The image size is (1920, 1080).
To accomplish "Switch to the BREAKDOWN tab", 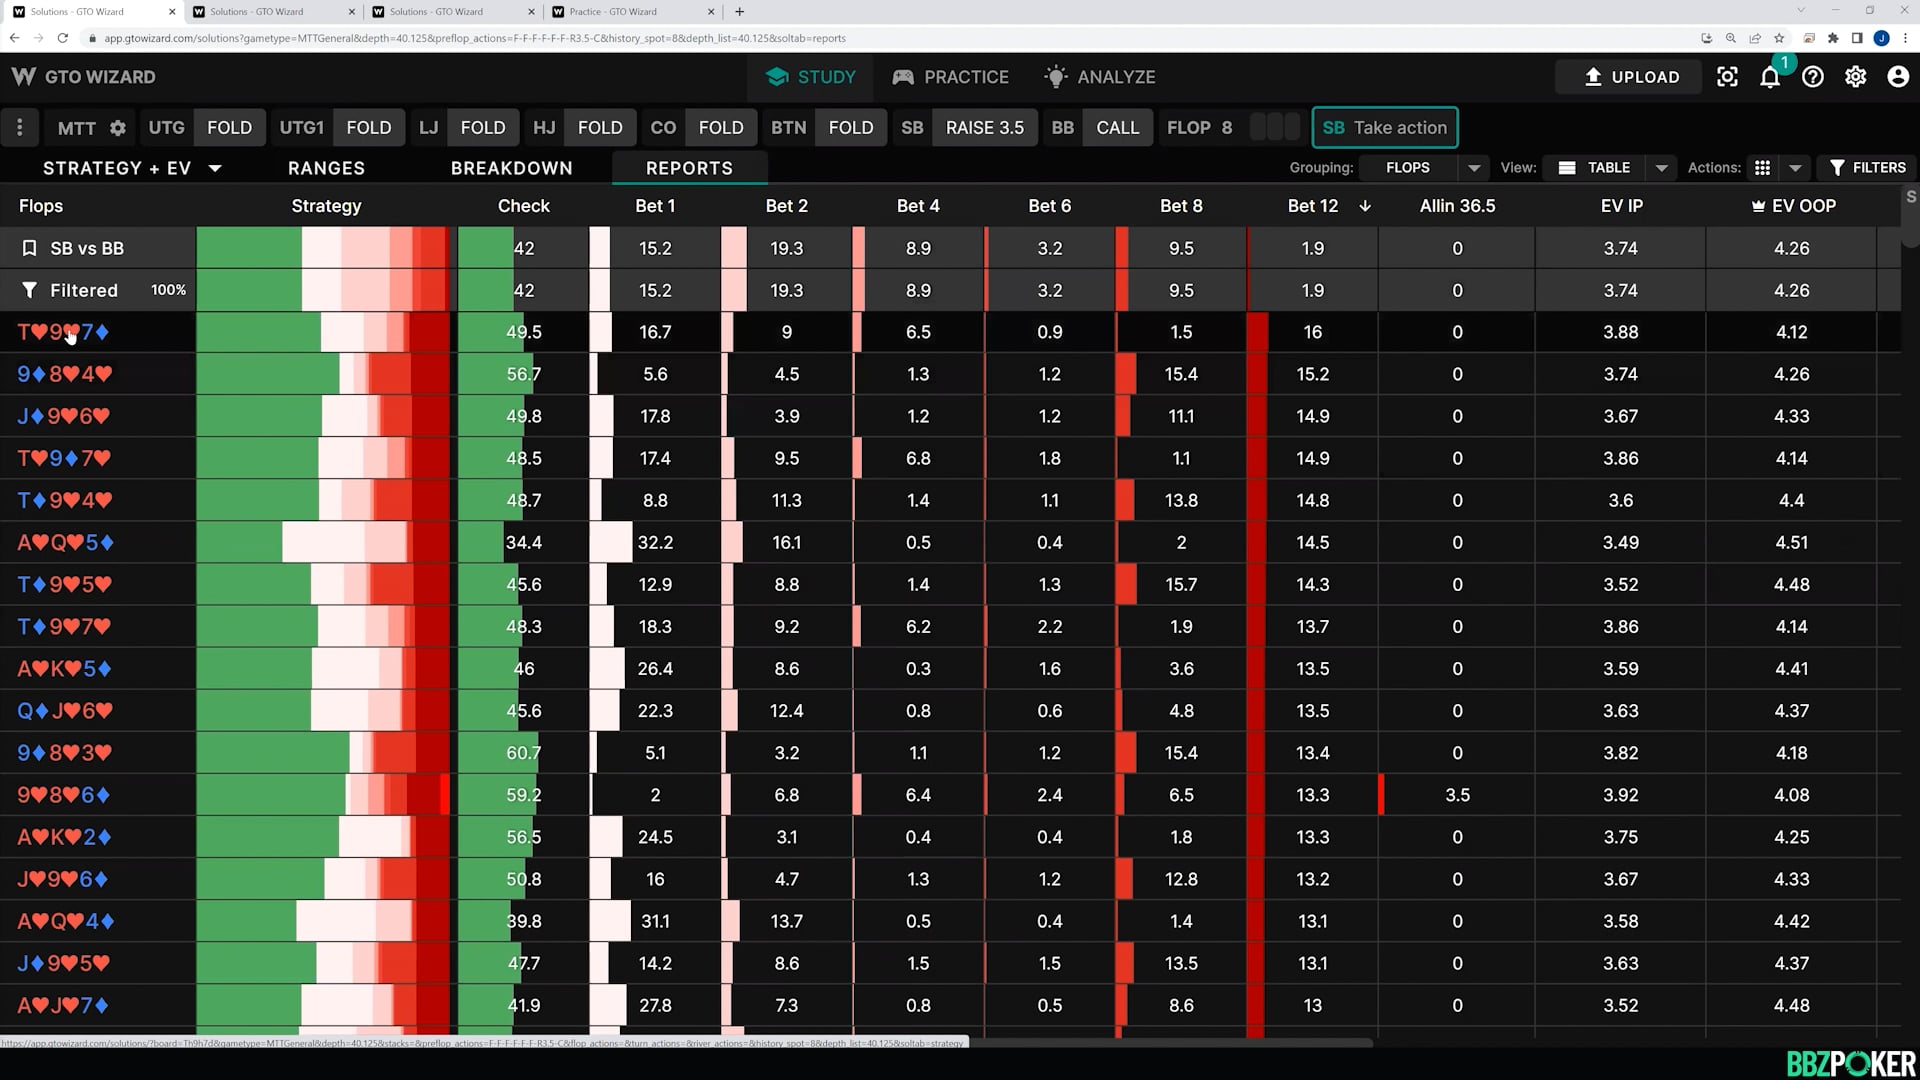I will pos(511,168).
